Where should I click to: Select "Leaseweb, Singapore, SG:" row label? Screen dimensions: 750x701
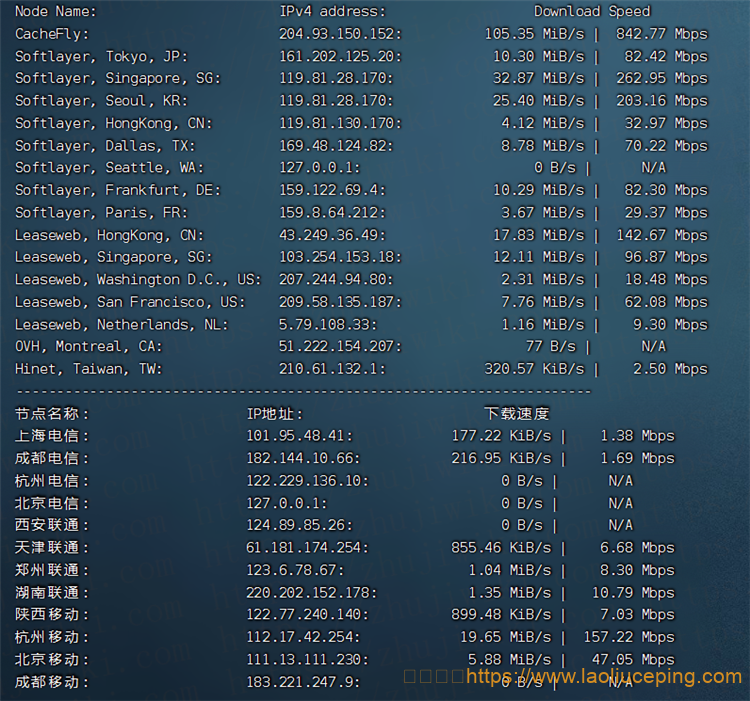point(113,257)
